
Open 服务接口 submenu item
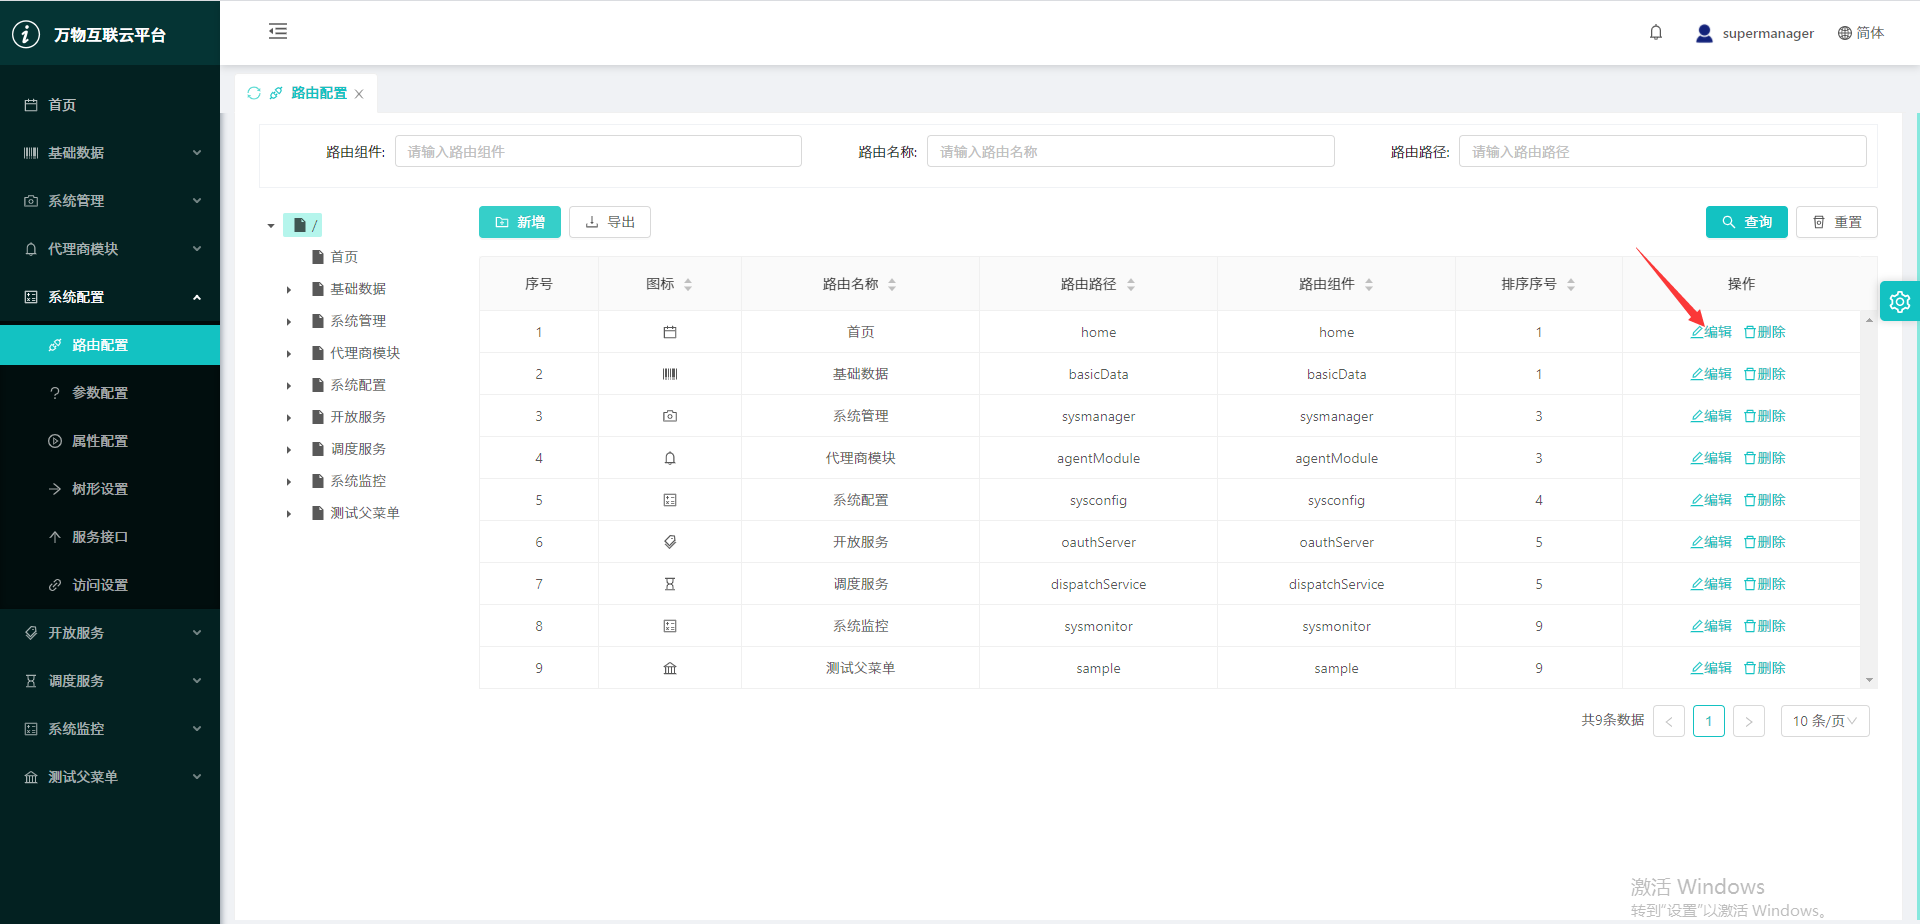[110, 537]
